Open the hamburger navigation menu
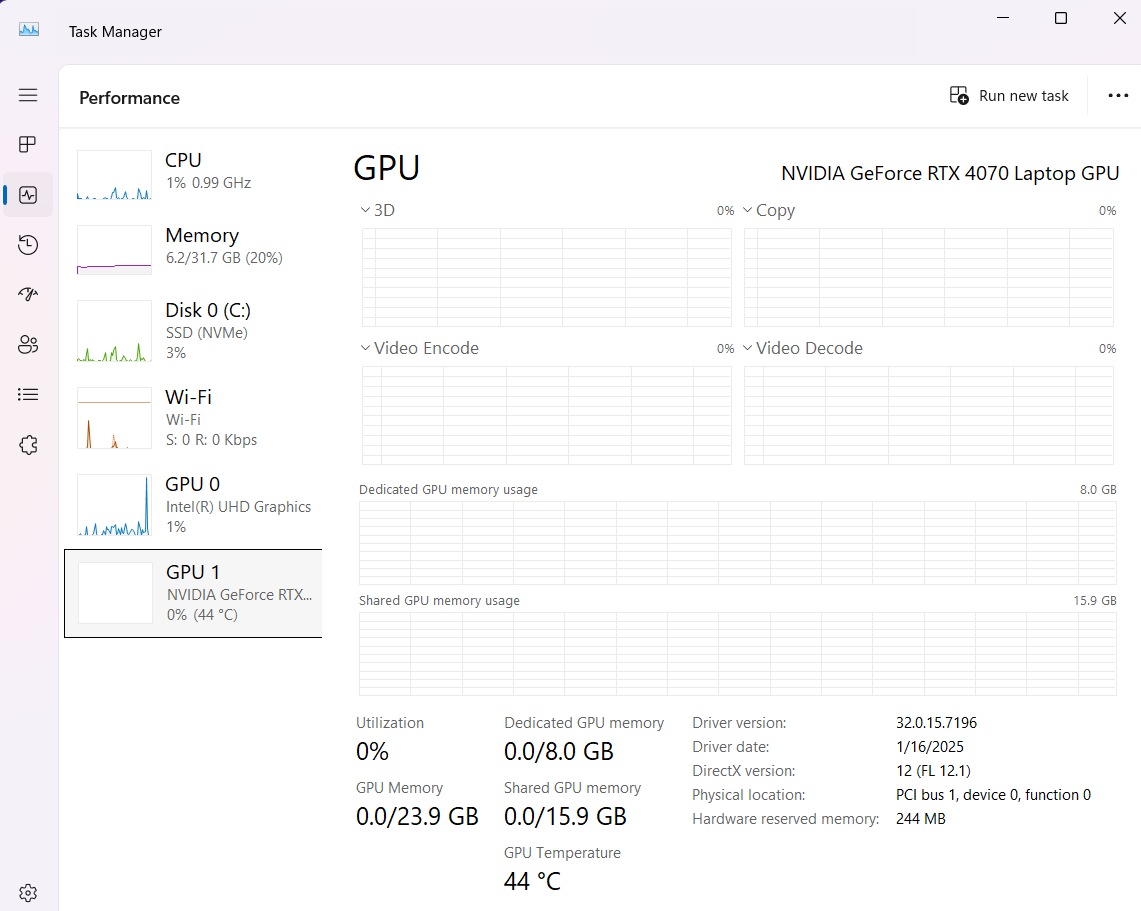Image resolution: width=1141 pixels, height=911 pixels. pyautogui.click(x=28, y=95)
